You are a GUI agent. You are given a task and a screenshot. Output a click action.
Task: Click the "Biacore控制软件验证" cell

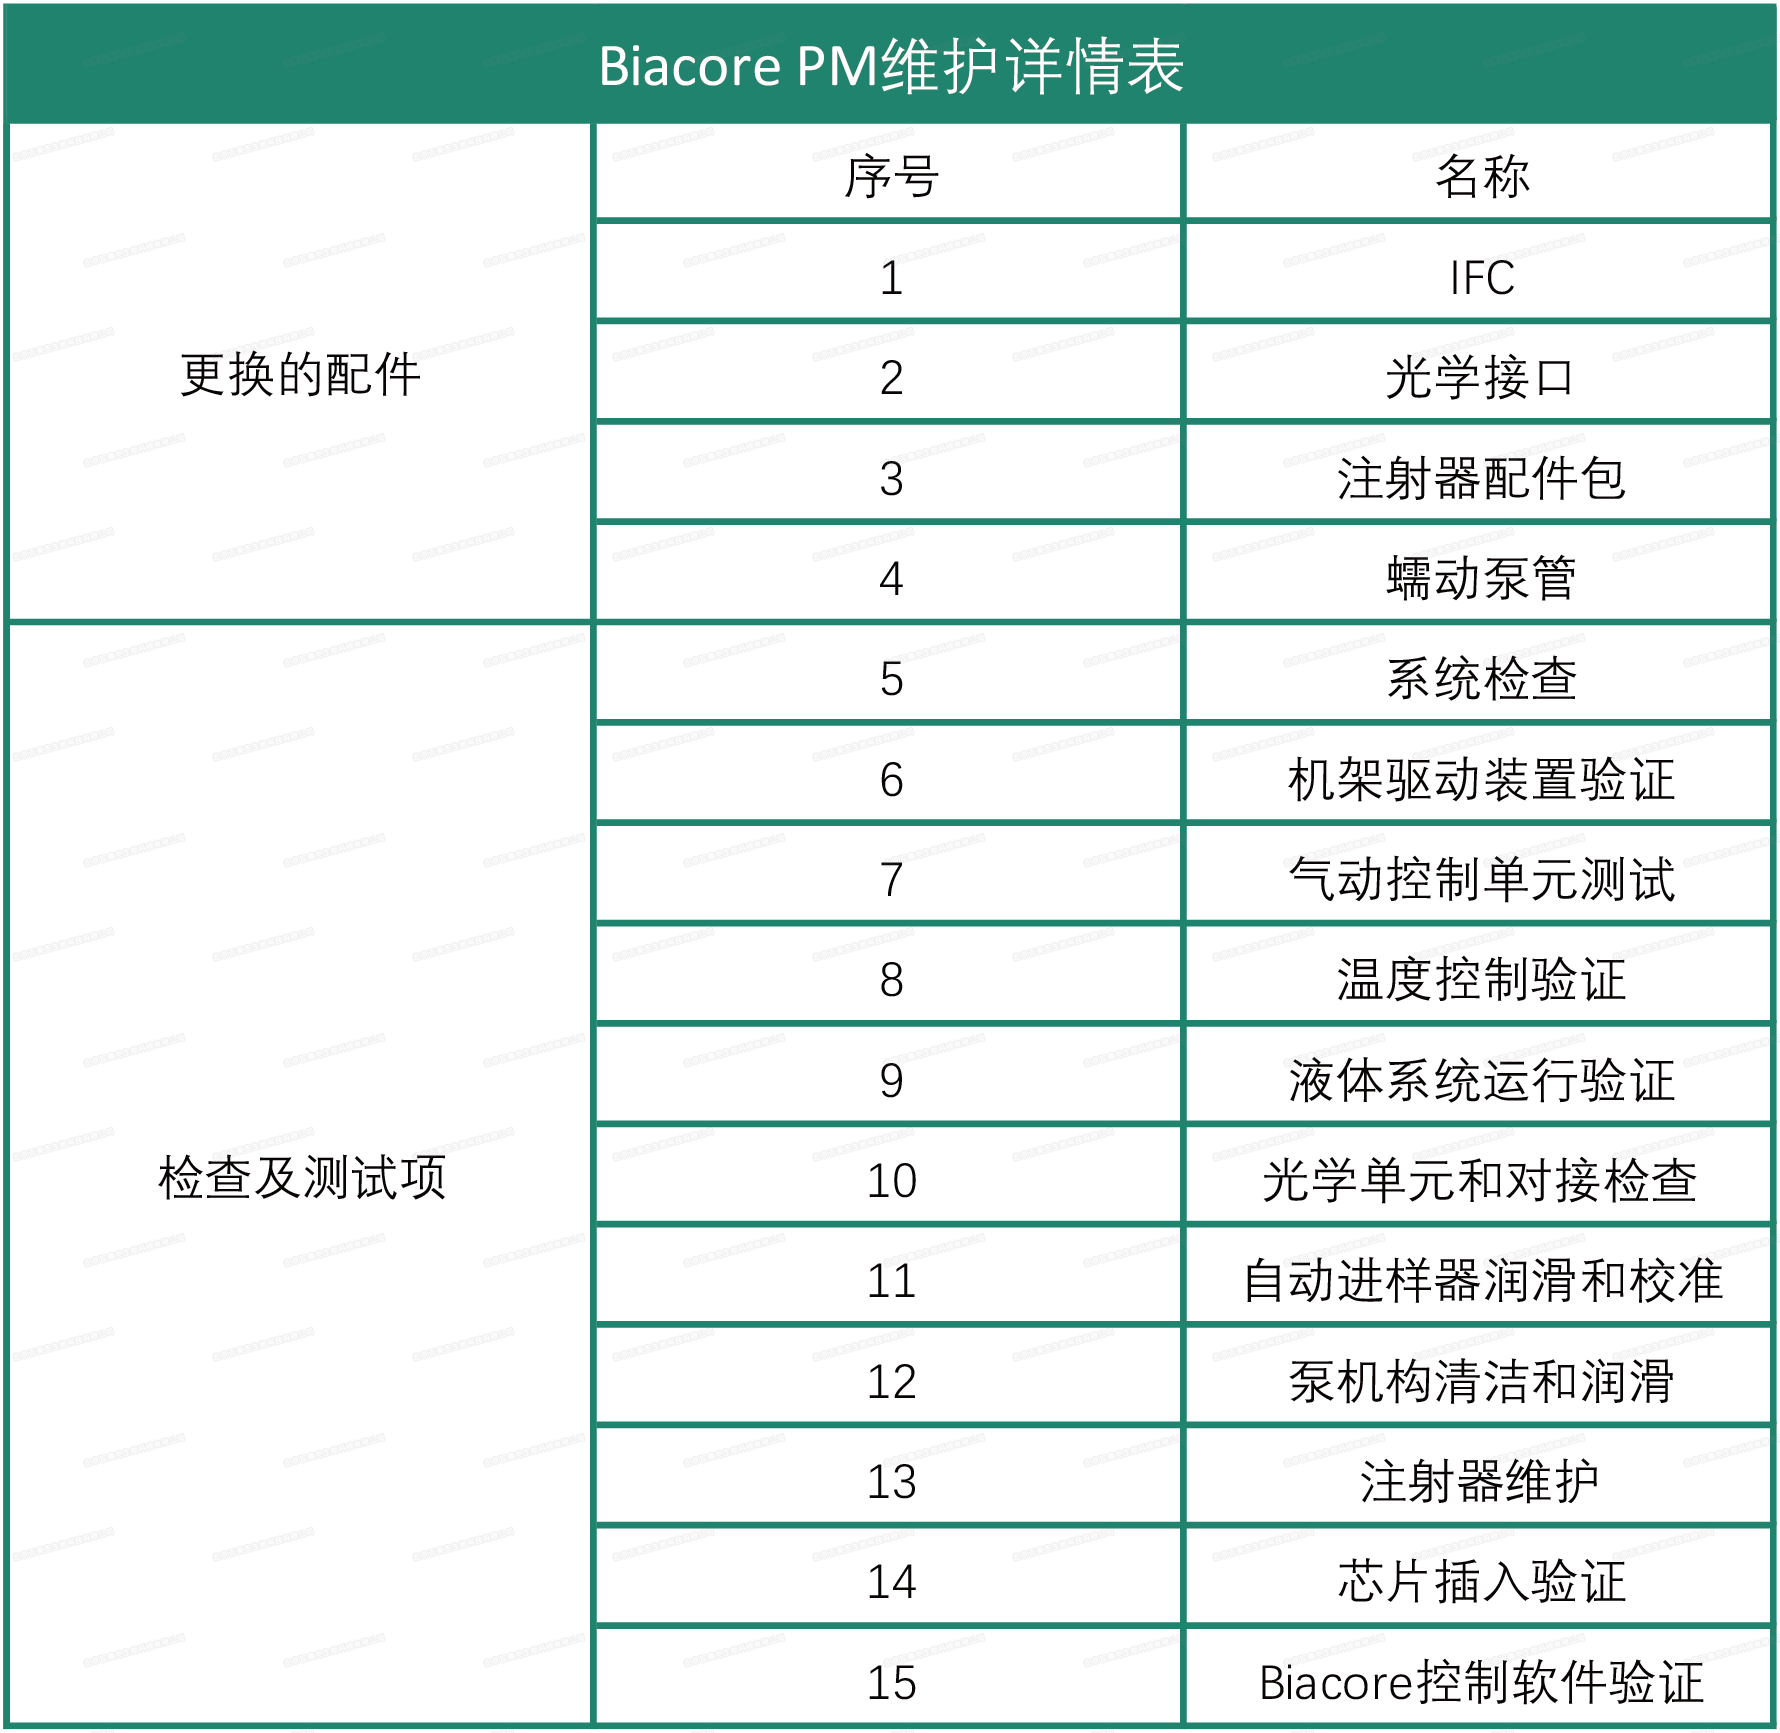point(1479,1676)
